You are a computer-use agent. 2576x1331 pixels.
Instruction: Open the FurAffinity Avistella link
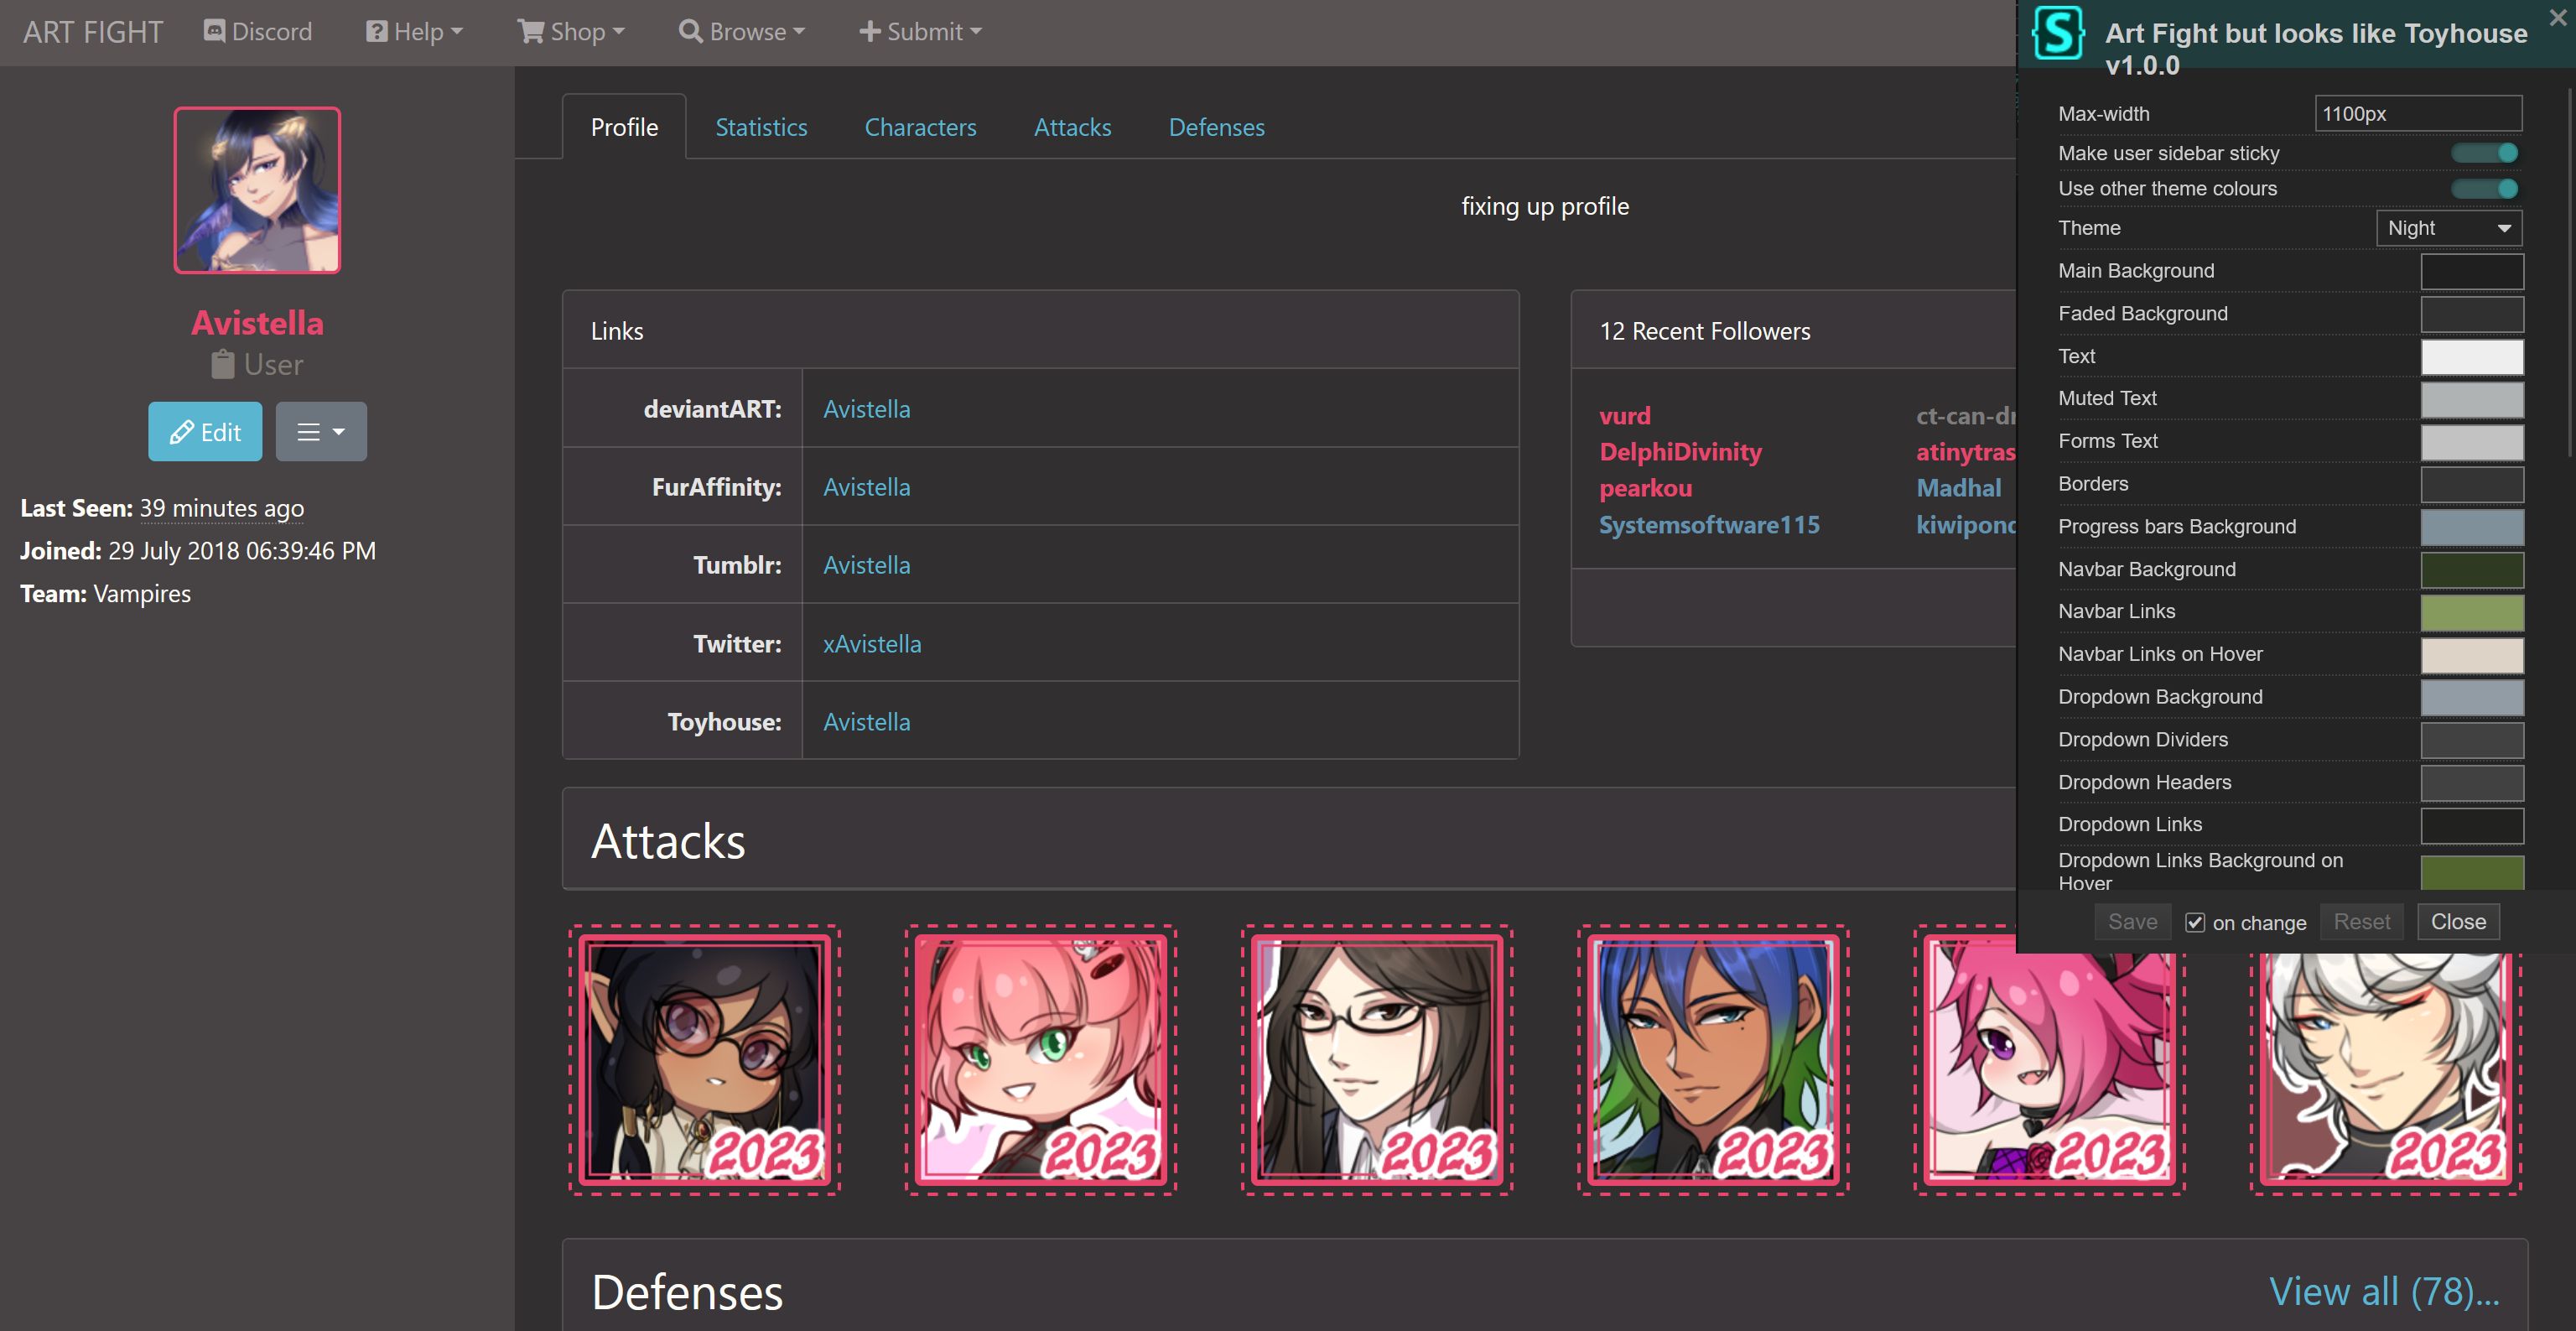[x=866, y=487]
